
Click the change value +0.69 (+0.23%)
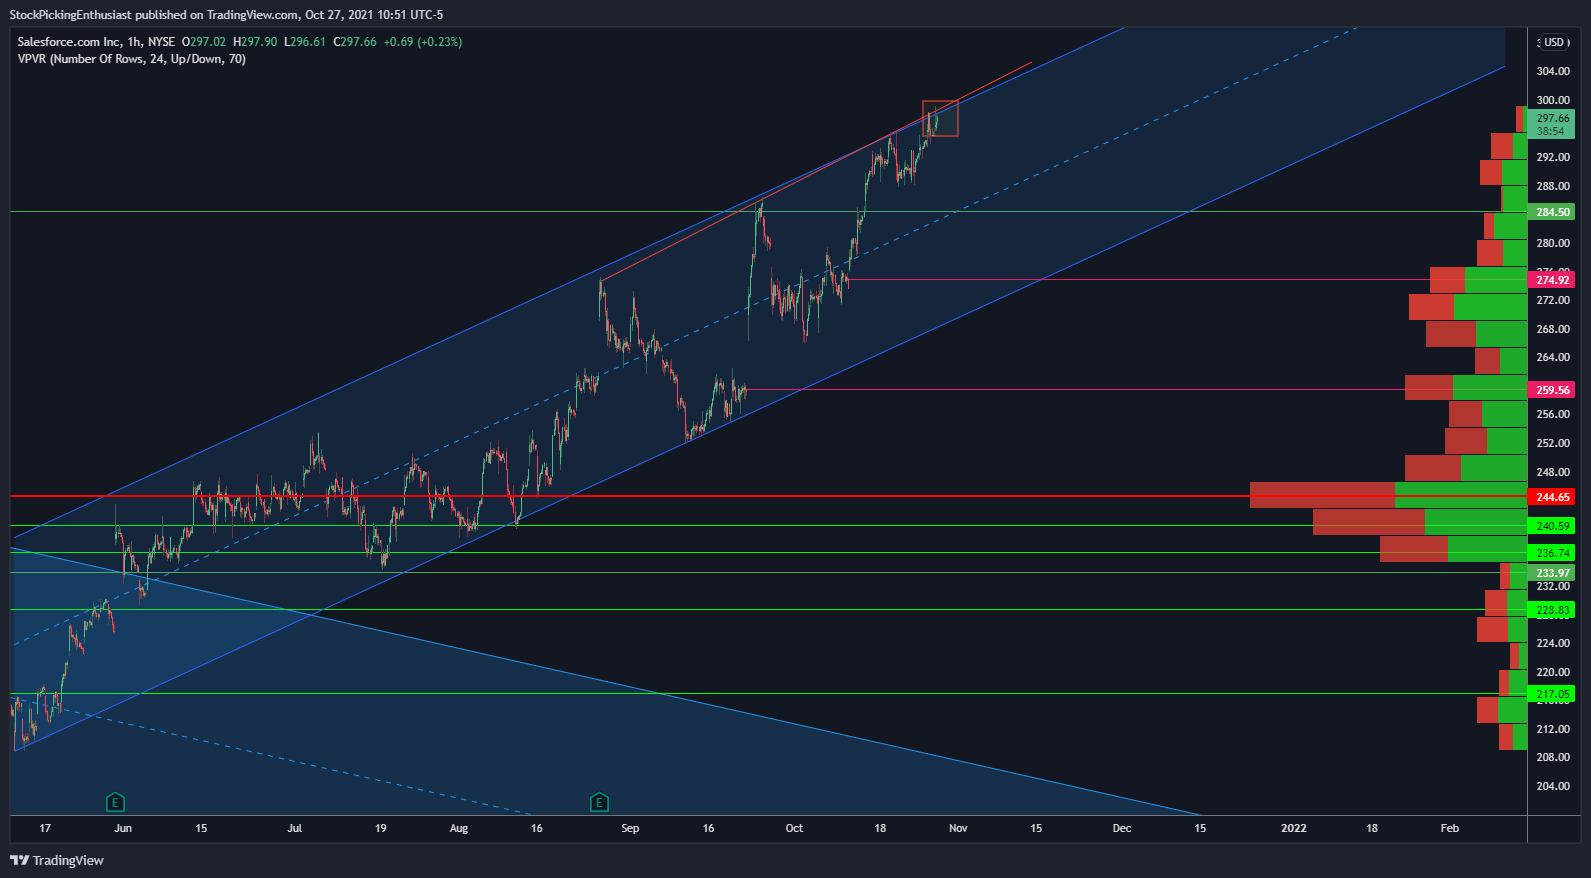coord(423,42)
